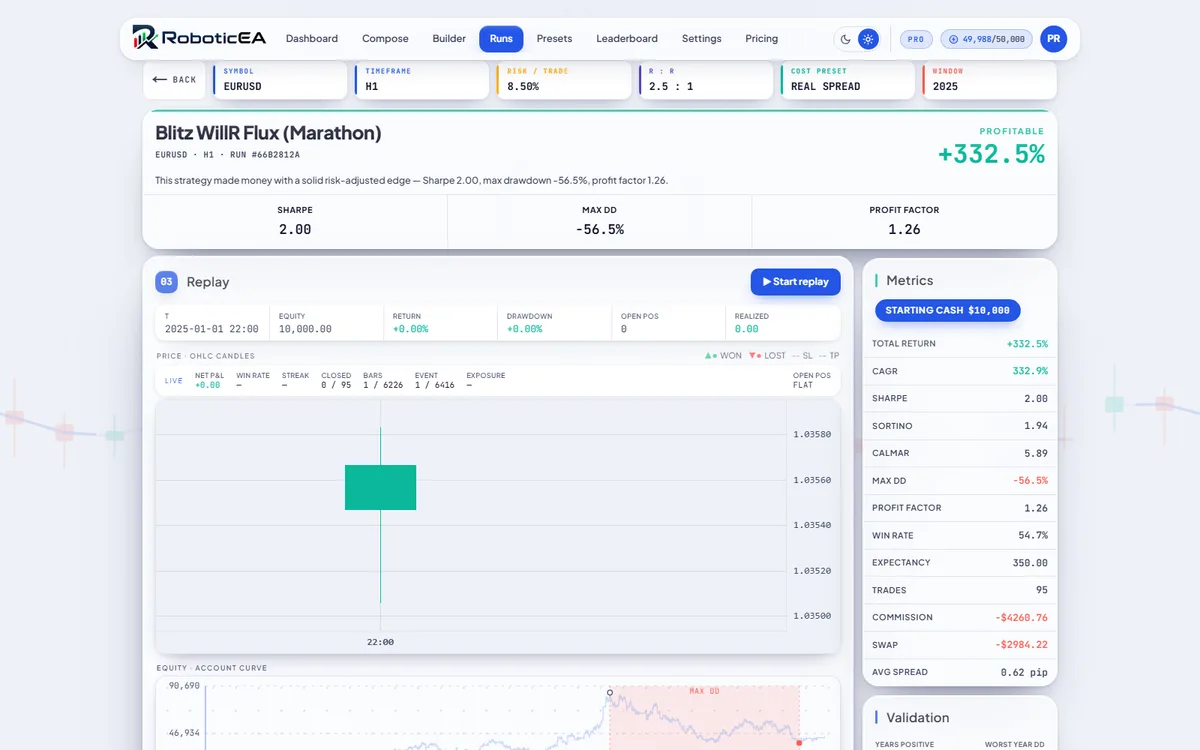The height and width of the screenshot is (750, 1200).
Task: Click the Sharpe 2.00 summary tile
Action: (295, 221)
